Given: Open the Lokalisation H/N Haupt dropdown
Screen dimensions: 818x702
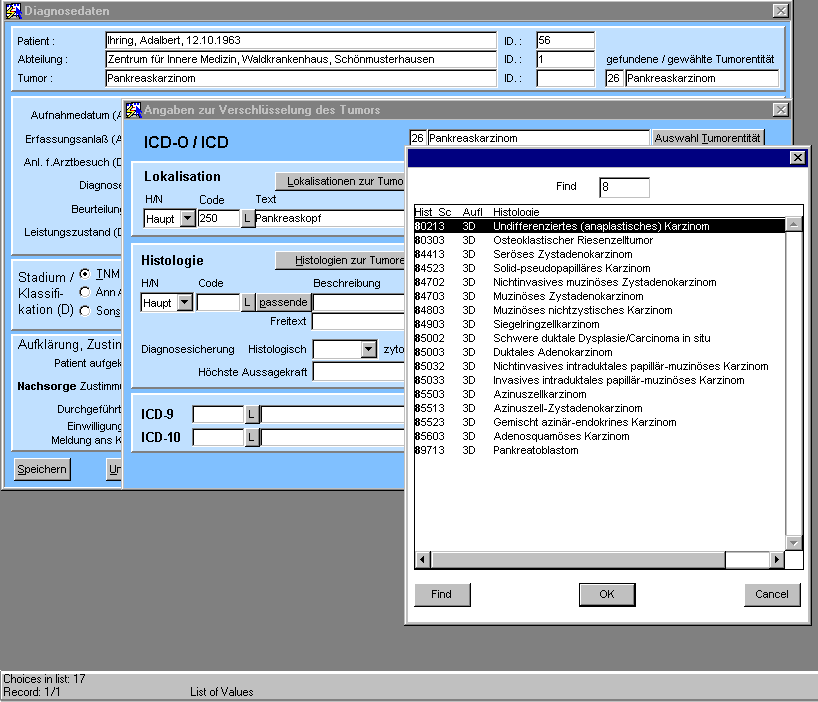Looking at the screenshot, I should pos(186,218).
